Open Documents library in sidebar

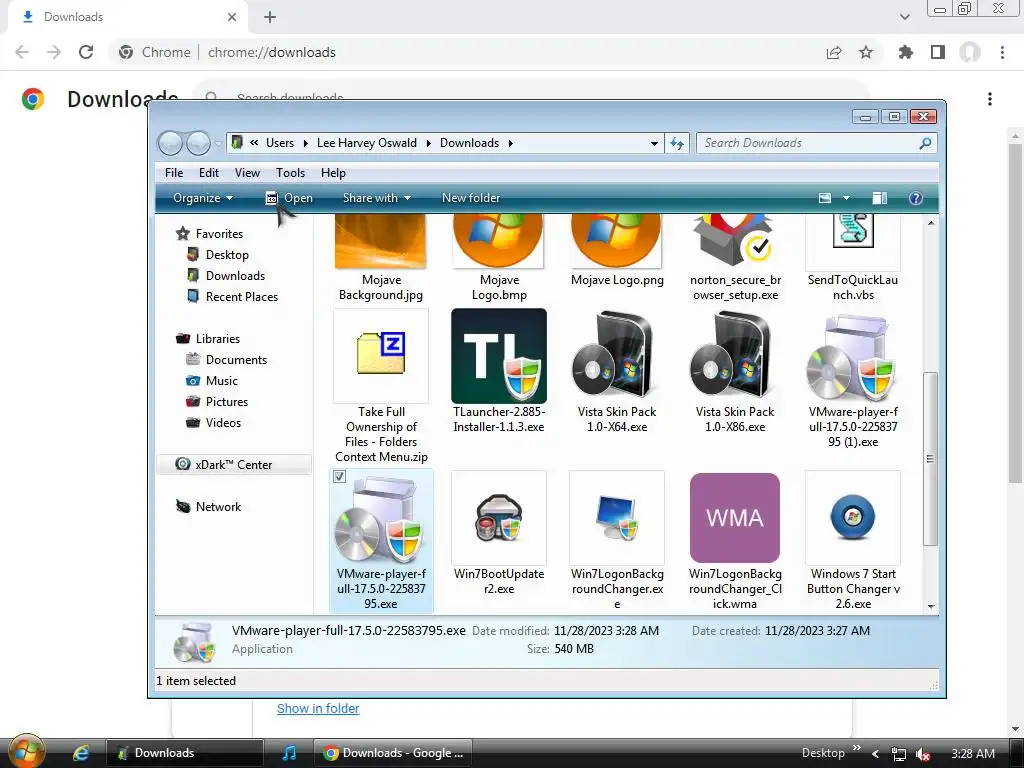click(x=236, y=359)
